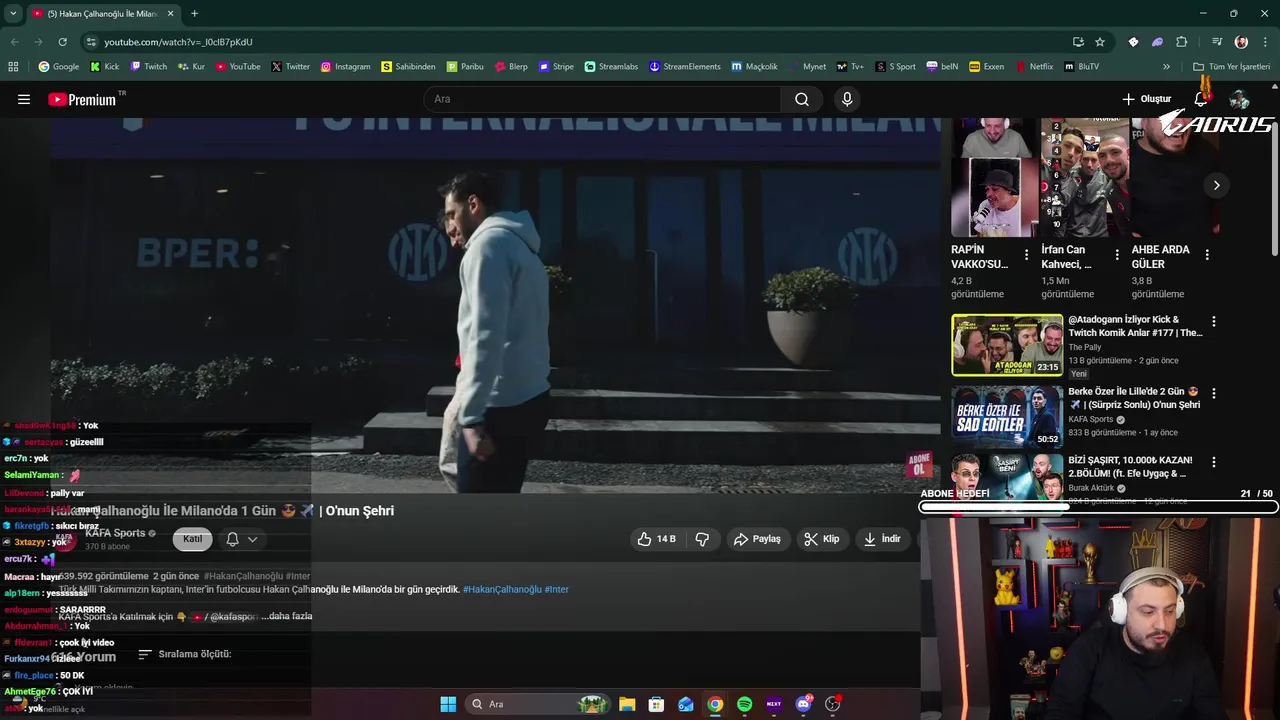Open the StreamElements bookmark
This screenshot has height=720, width=1280.
pyautogui.click(x=684, y=67)
